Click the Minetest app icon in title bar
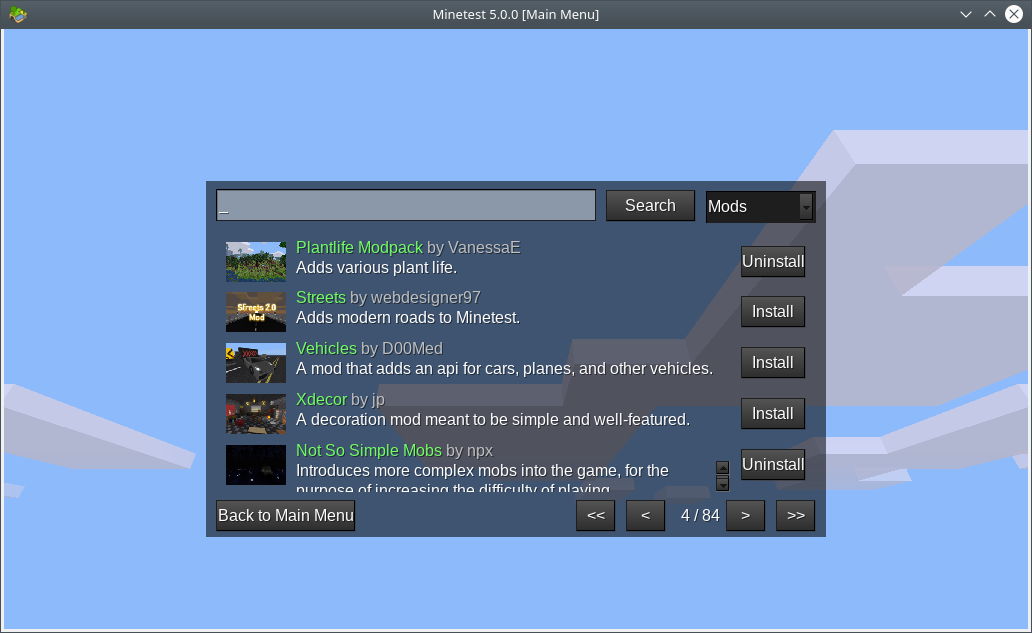 (x=18, y=14)
